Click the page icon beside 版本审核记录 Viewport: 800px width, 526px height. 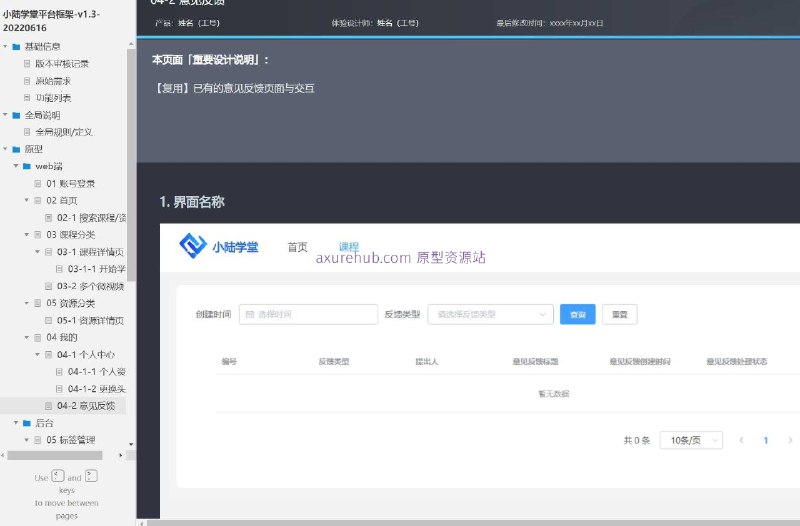[x=27, y=64]
